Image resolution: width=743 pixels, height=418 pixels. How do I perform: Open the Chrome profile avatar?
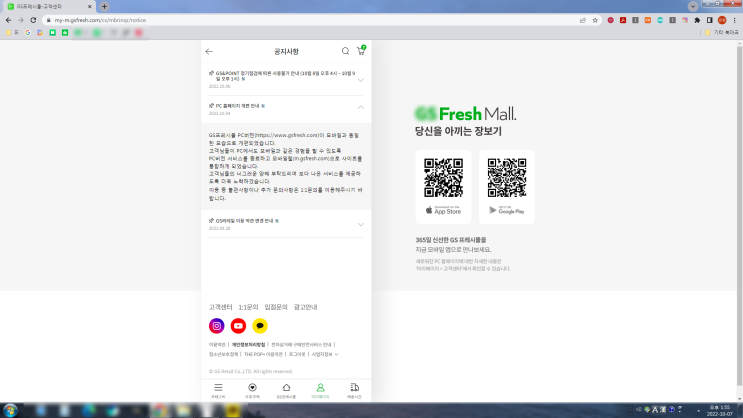(722, 20)
